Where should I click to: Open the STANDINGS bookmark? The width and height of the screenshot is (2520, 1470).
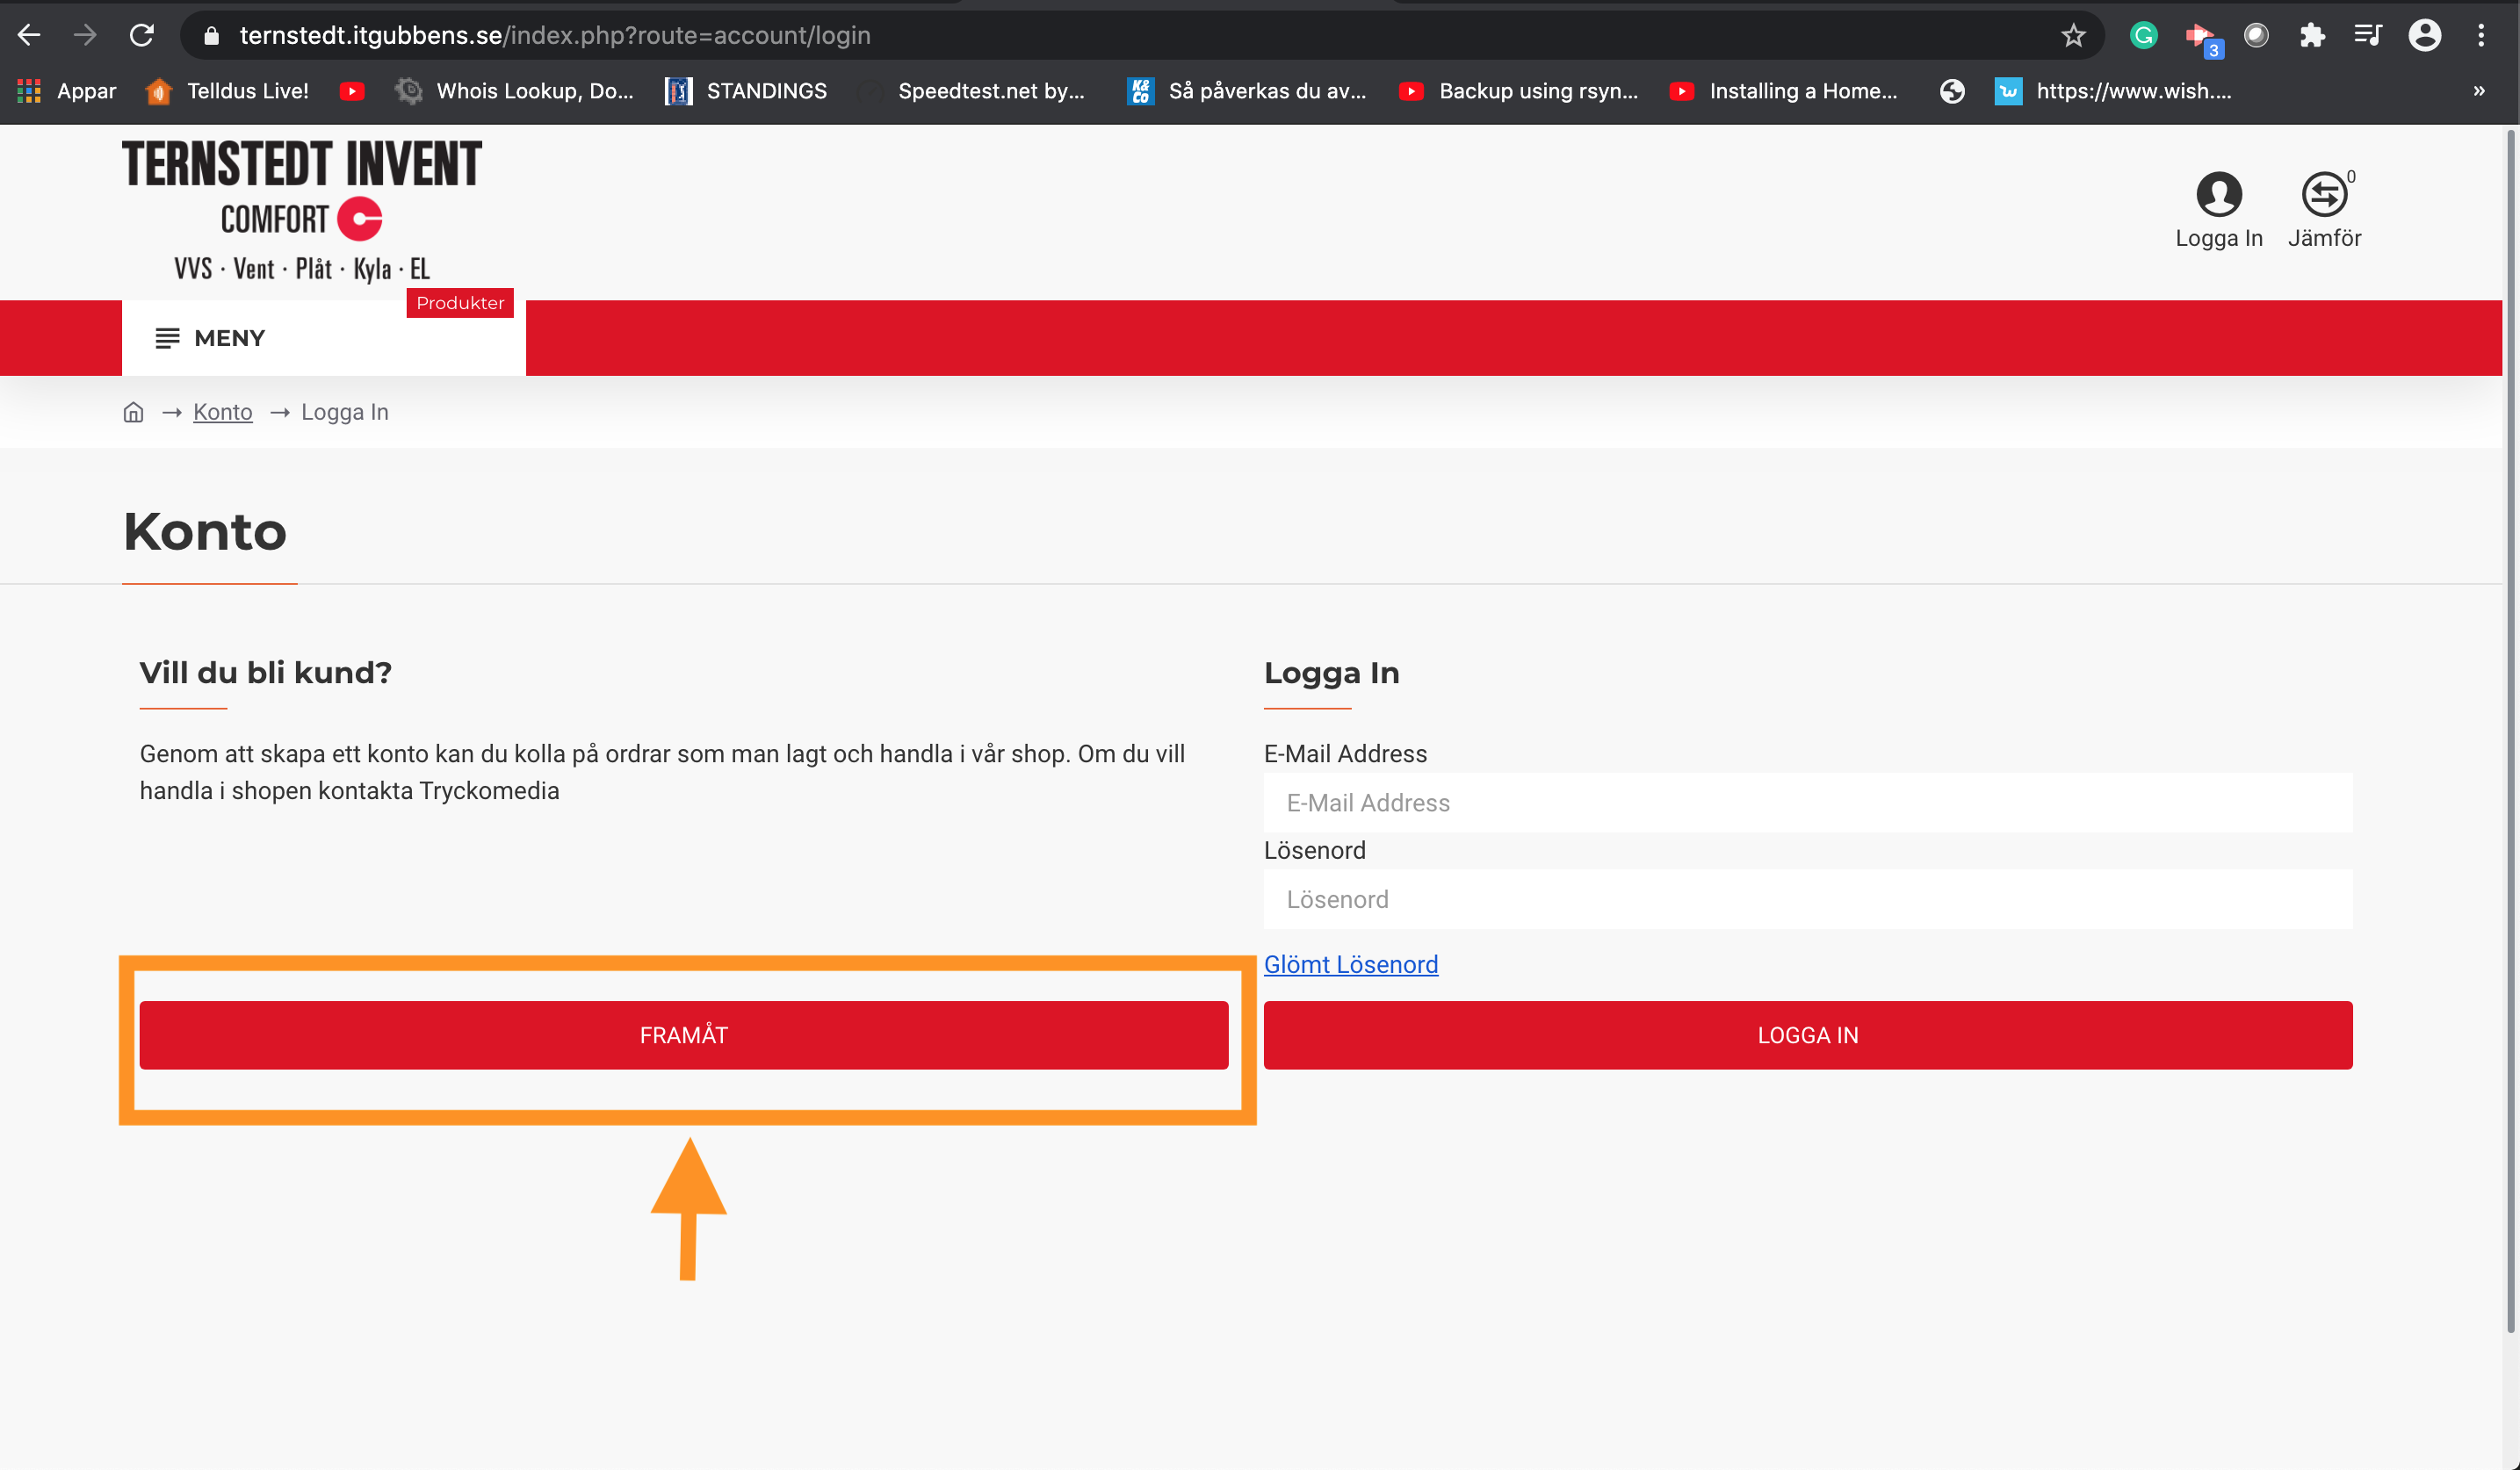click(x=747, y=91)
